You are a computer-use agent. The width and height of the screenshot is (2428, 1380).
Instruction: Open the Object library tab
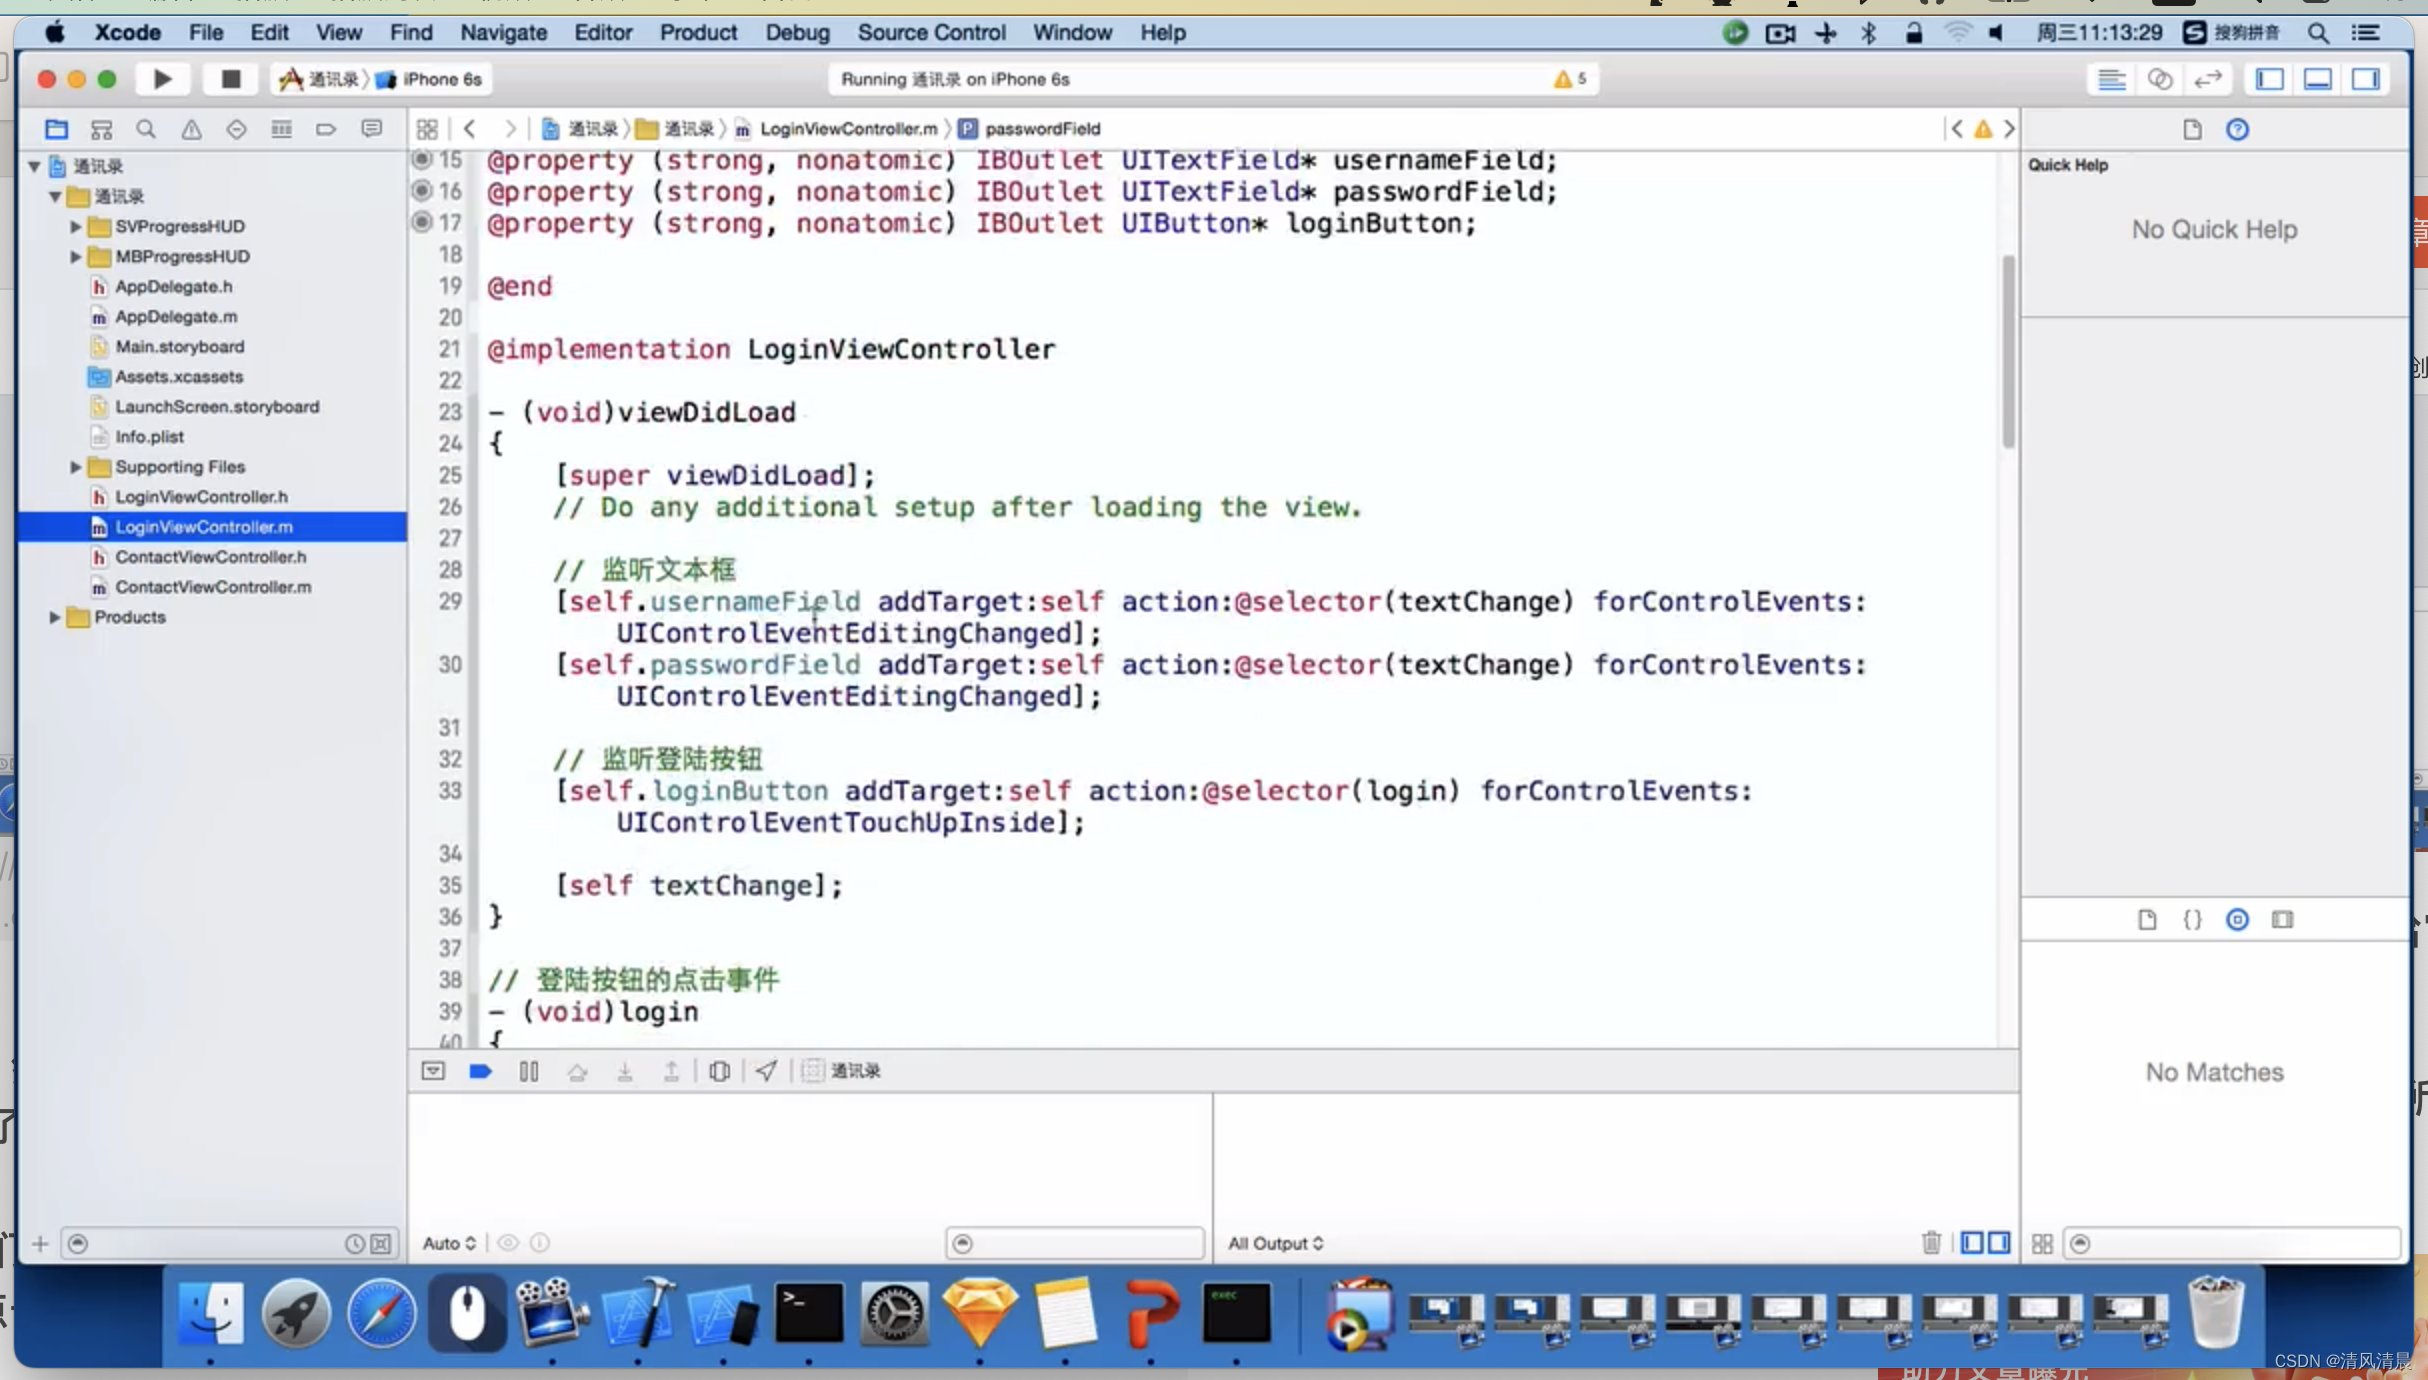(2238, 919)
